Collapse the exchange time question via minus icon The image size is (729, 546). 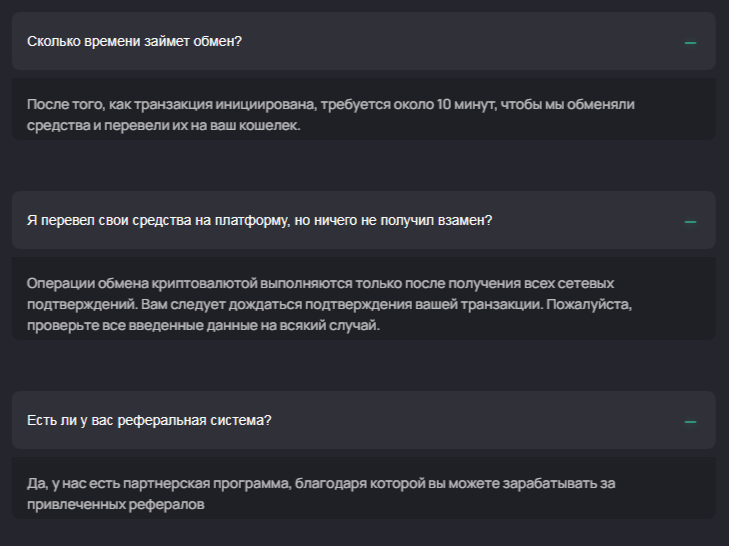[x=690, y=43]
